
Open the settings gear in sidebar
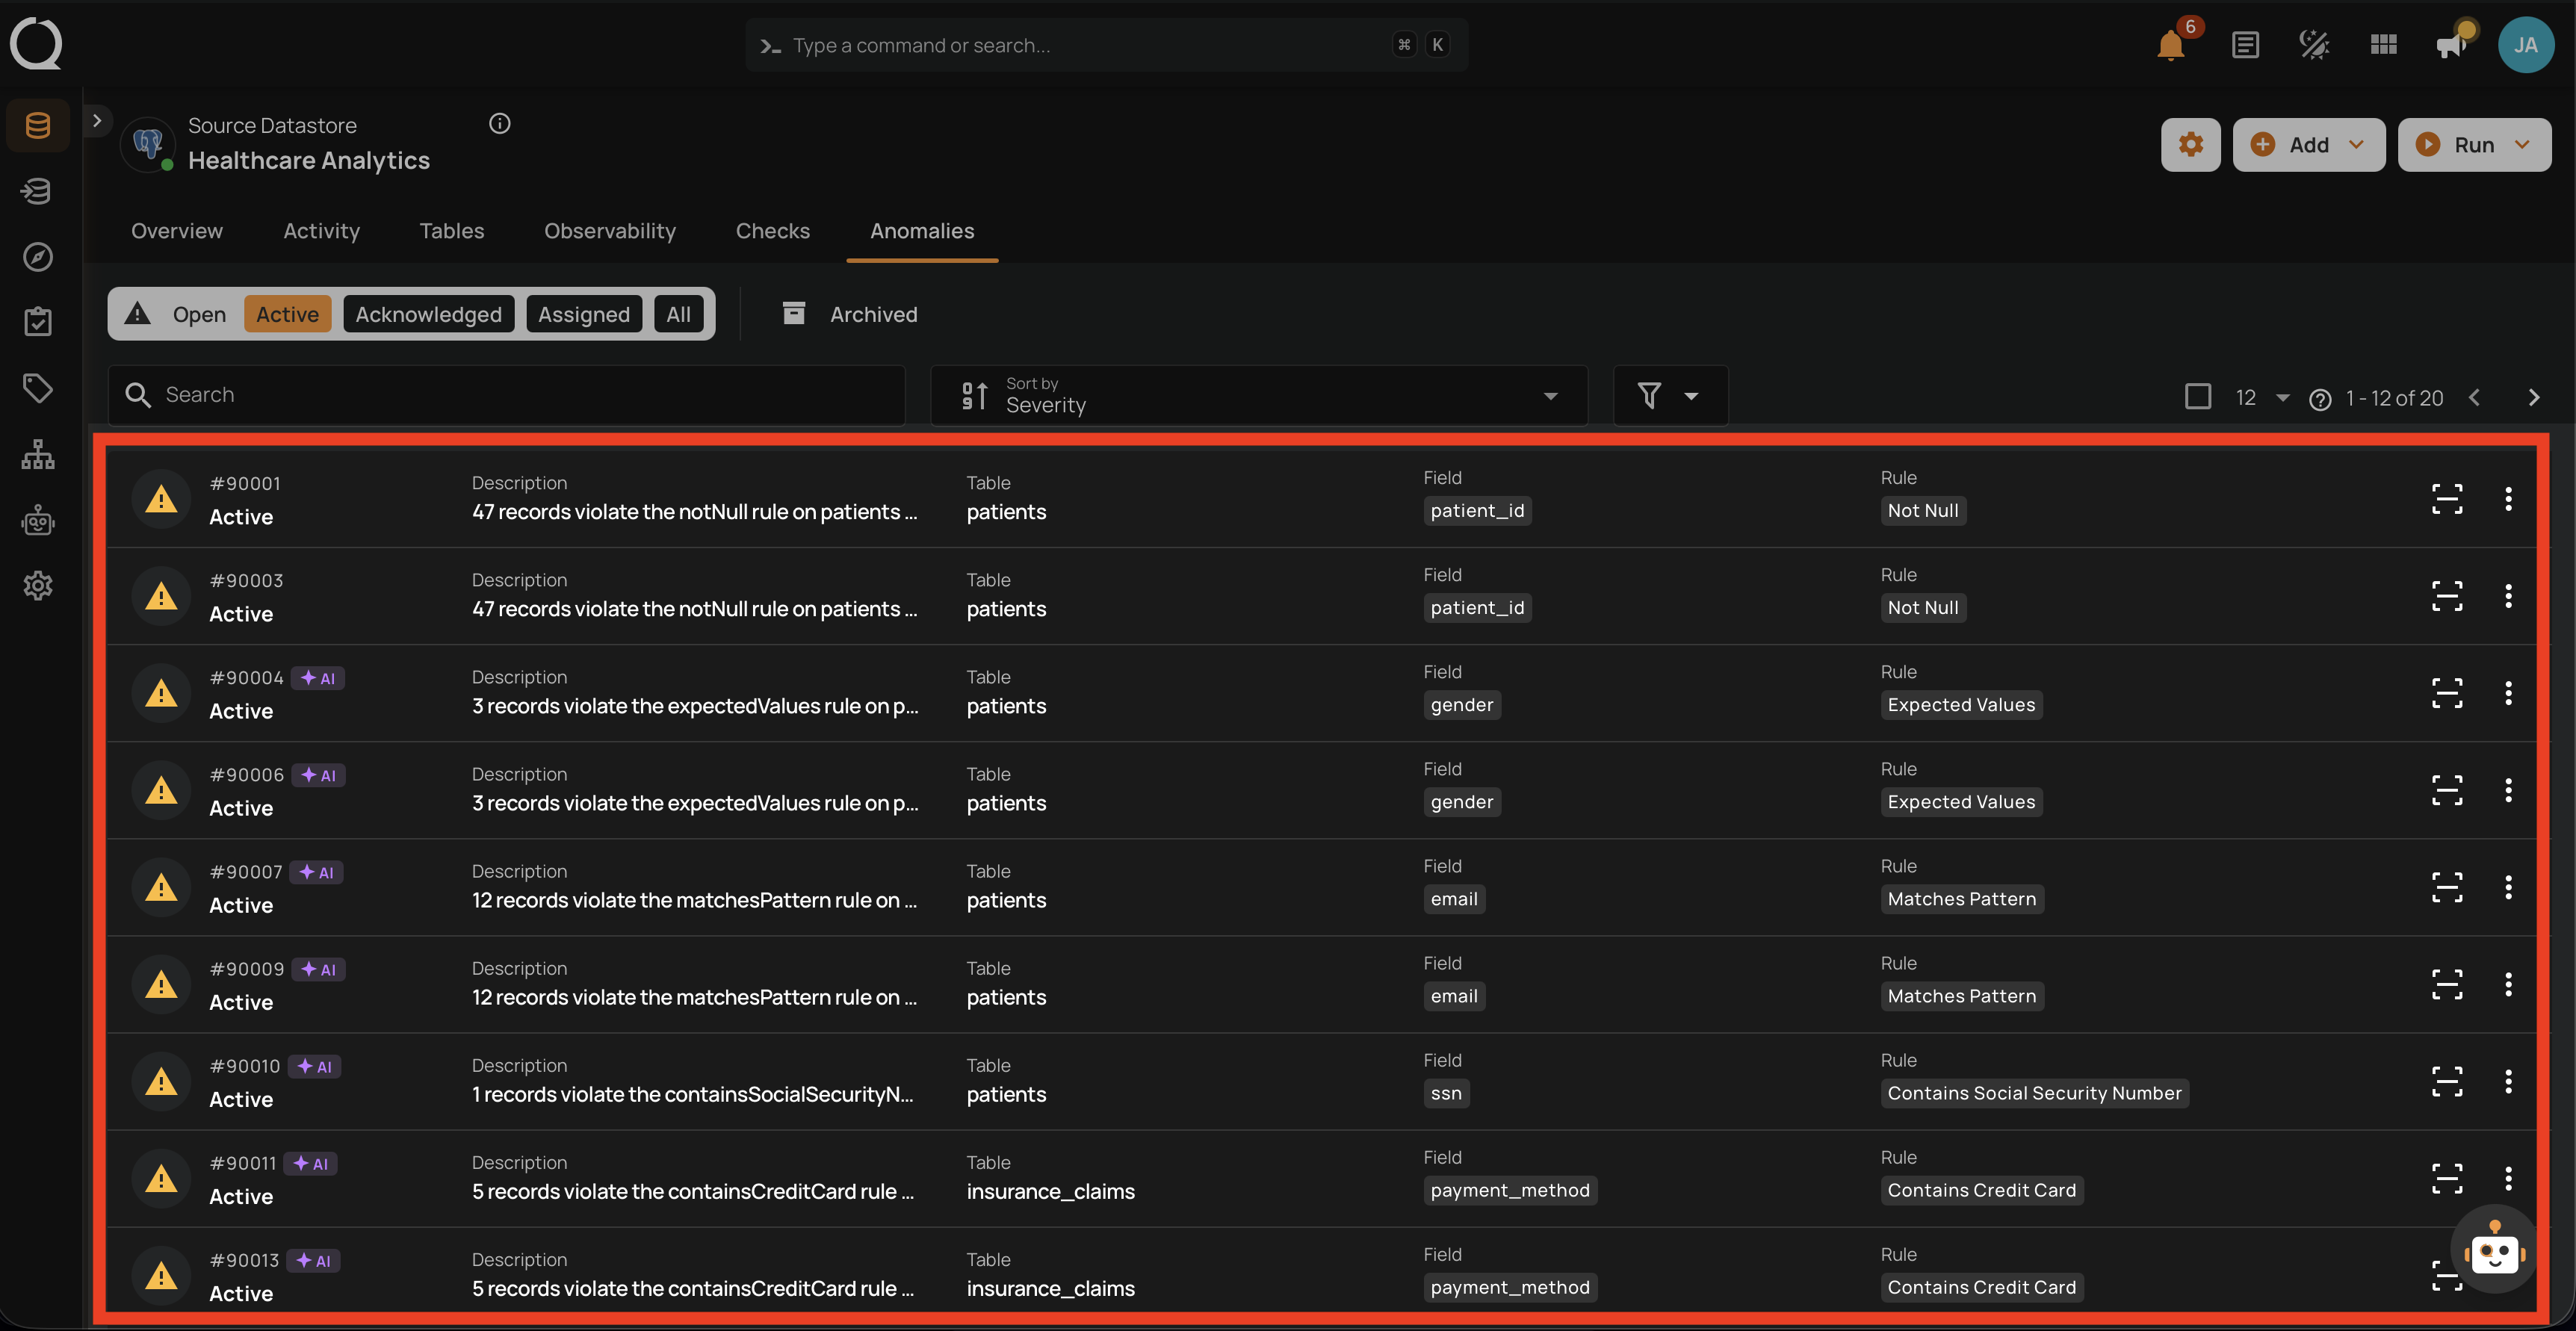click(38, 586)
